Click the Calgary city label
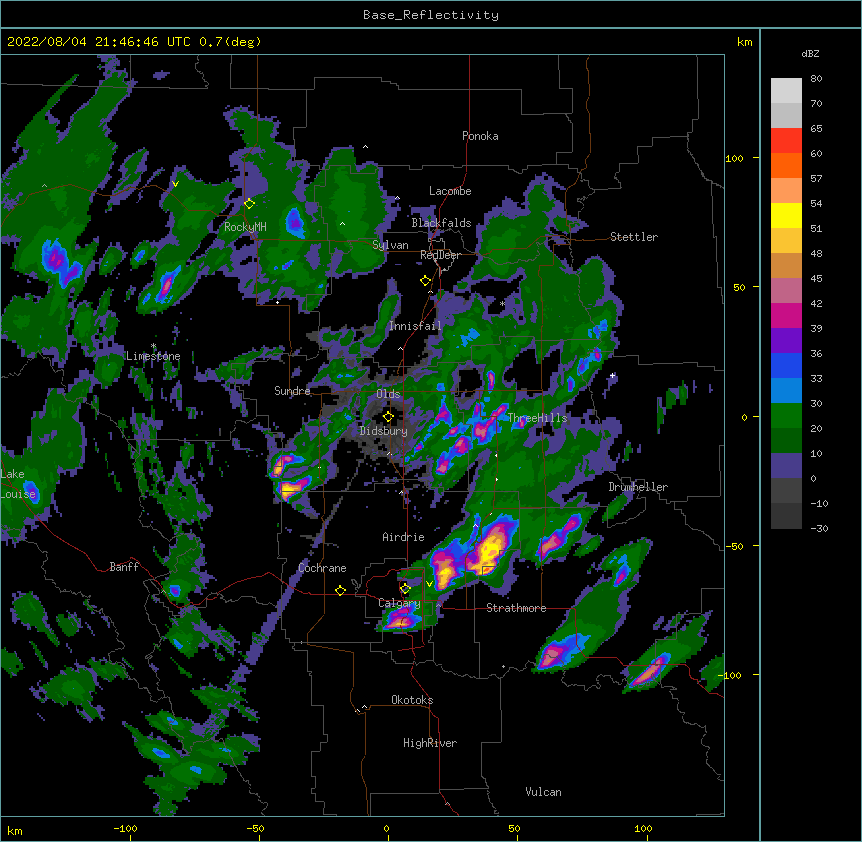Screen dimensions: 862x842 tap(399, 603)
